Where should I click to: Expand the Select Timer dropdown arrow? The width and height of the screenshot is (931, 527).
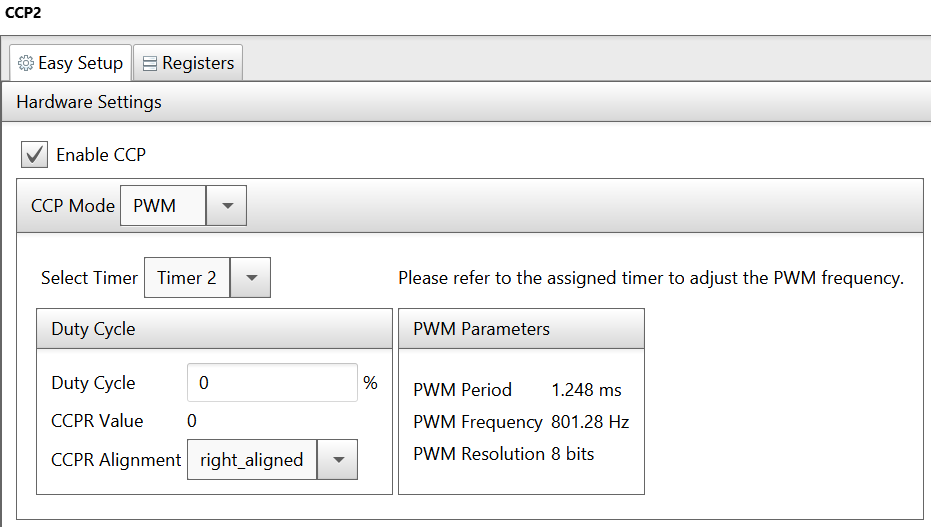(x=251, y=277)
